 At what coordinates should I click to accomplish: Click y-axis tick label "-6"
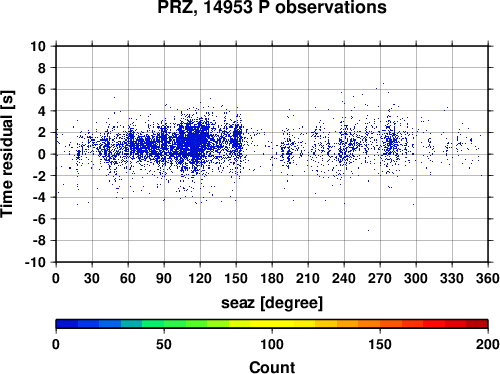coord(39,219)
